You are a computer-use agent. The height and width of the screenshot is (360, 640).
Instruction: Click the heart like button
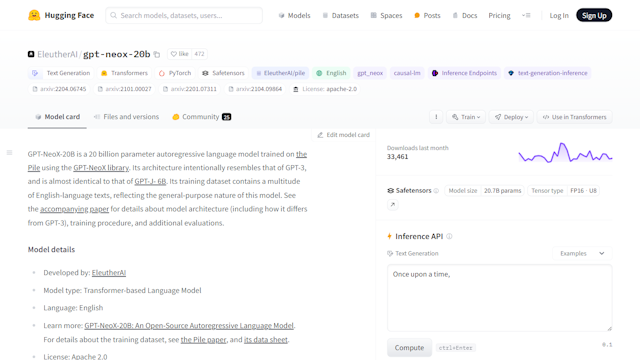pyautogui.click(x=179, y=54)
